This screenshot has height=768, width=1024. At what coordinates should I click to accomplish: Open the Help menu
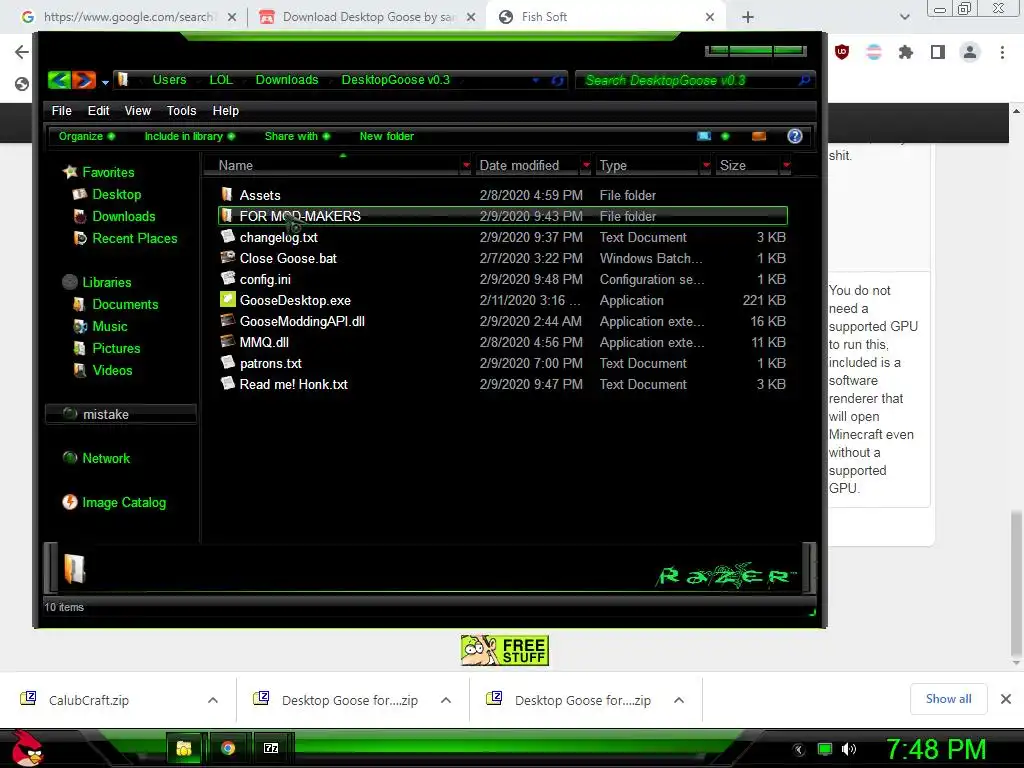coord(225,110)
